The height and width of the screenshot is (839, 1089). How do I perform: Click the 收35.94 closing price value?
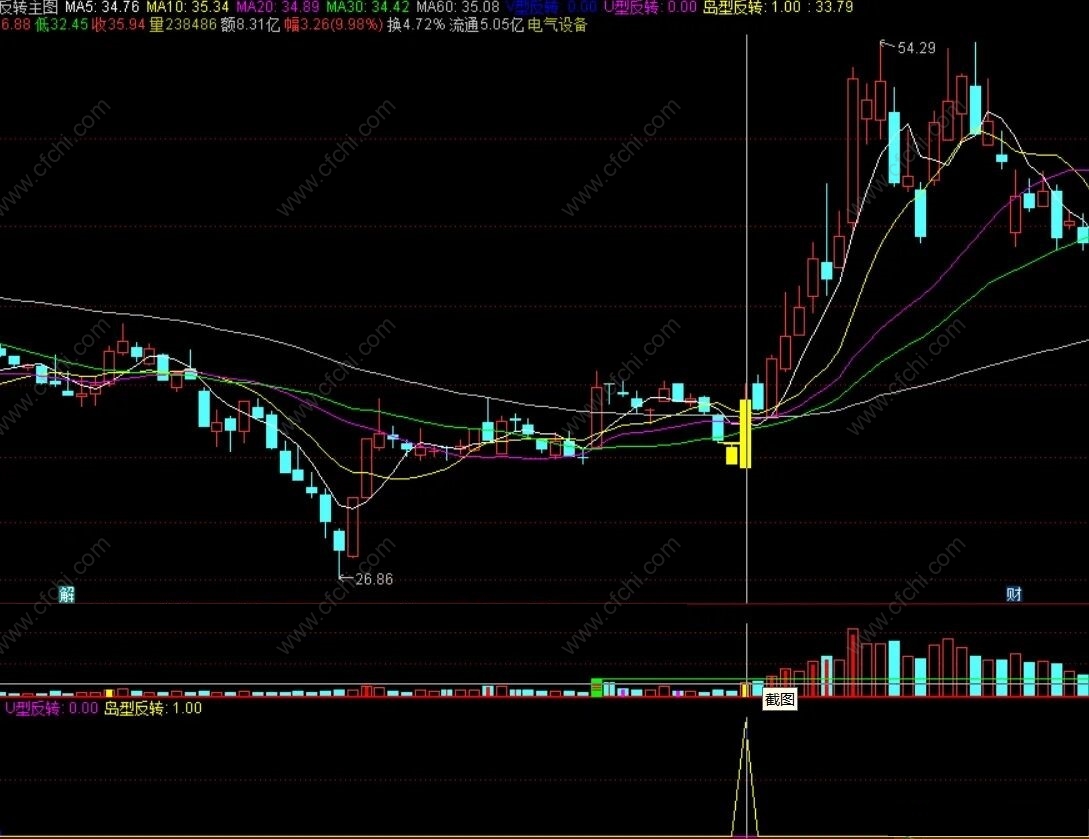click(x=119, y=26)
